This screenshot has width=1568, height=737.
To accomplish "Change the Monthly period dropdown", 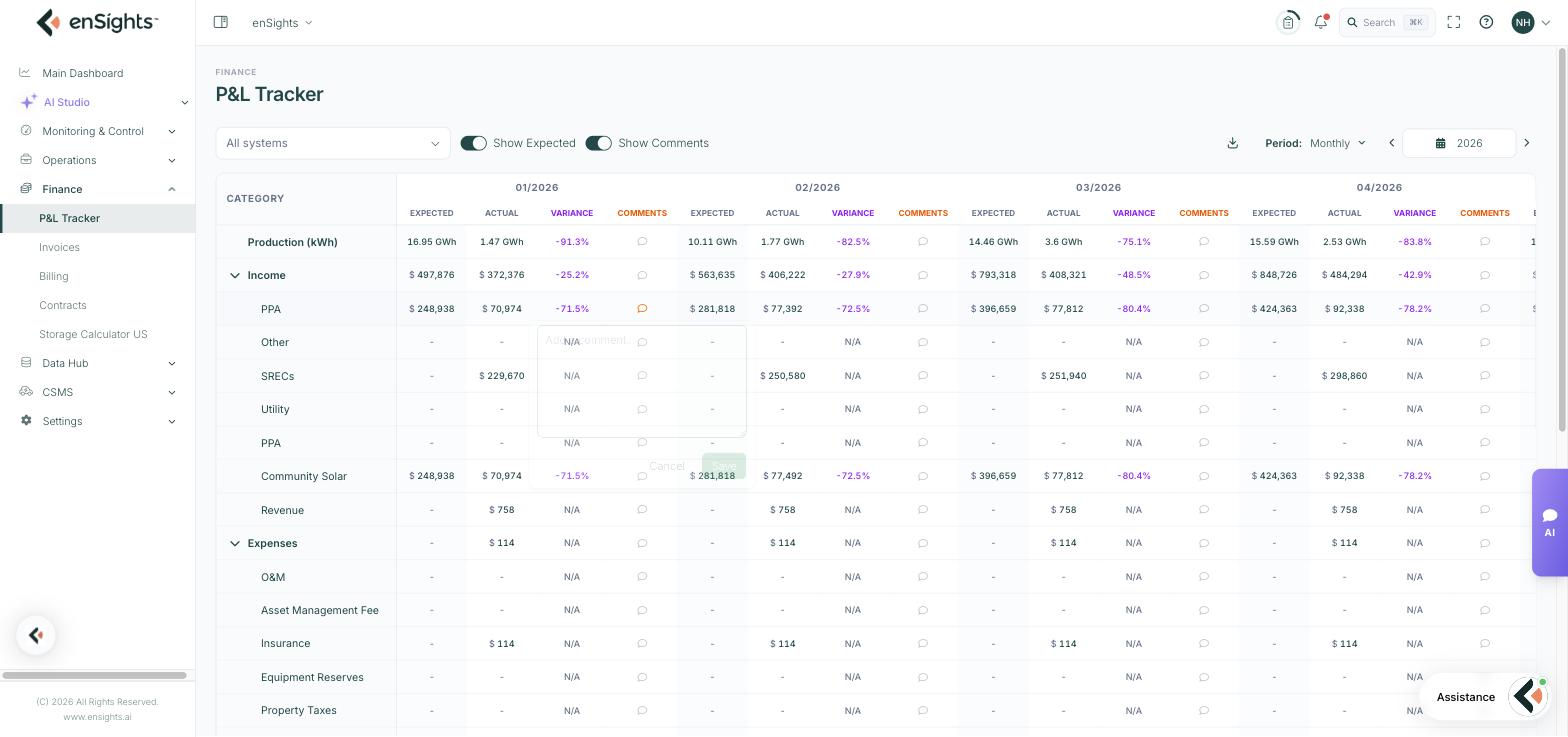I will [1338, 143].
